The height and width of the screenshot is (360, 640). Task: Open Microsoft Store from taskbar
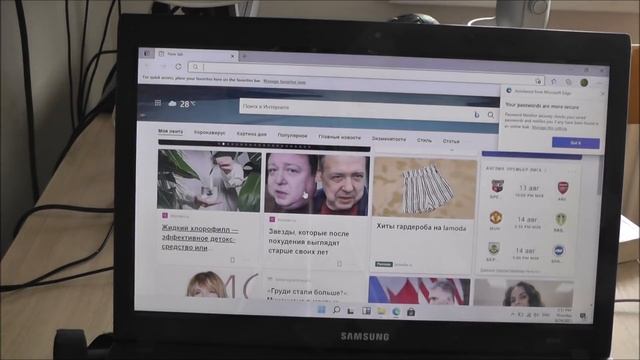tap(411, 313)
